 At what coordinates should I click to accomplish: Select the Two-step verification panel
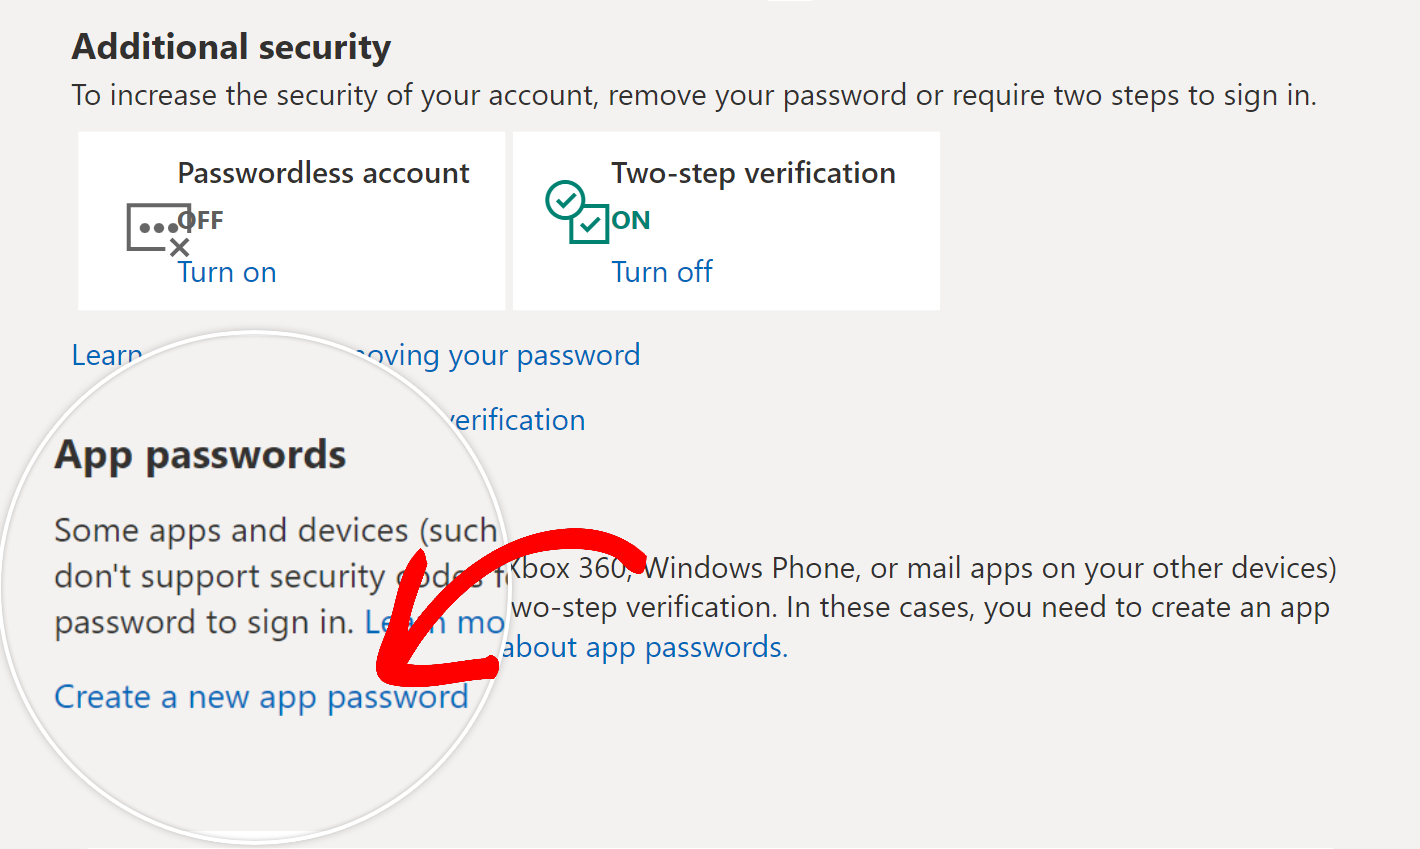point(726,220)
